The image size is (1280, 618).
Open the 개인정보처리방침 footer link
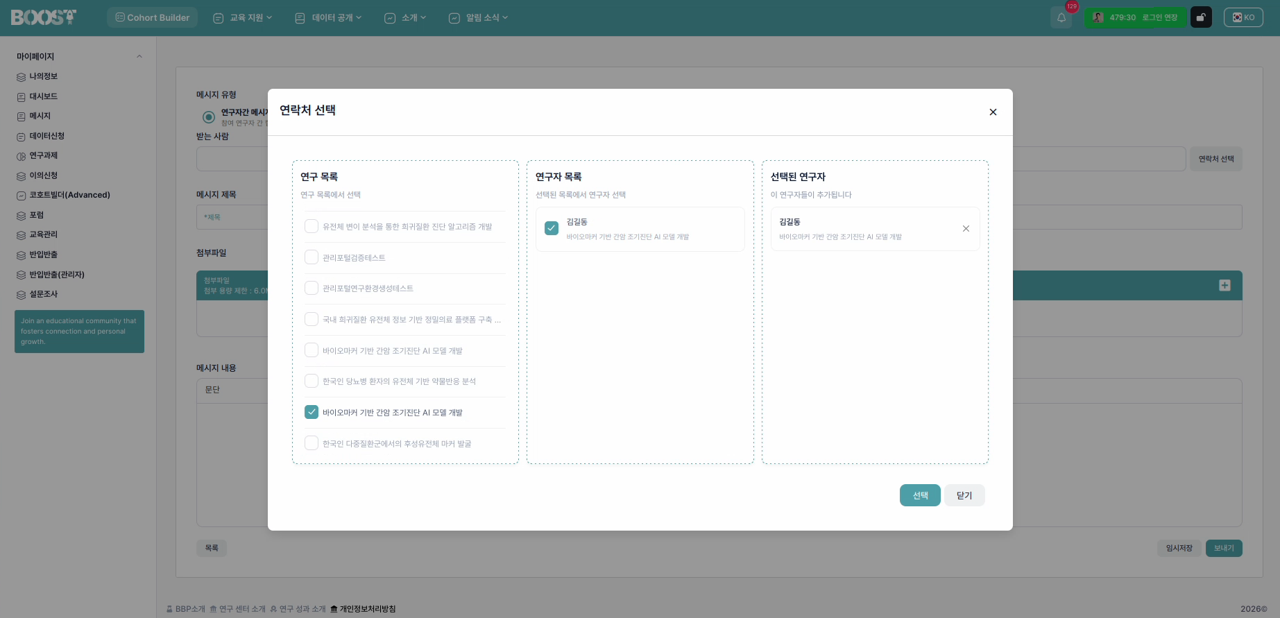pos(363,608)
